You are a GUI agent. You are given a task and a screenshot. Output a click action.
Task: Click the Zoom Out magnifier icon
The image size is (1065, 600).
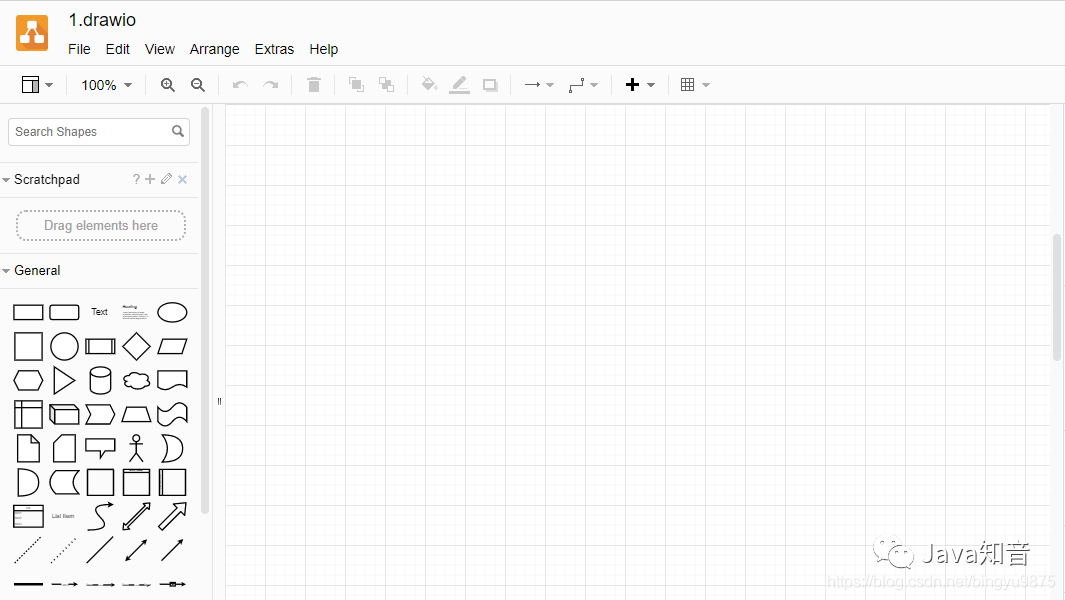pyautogui.click(x=198, y=85)
